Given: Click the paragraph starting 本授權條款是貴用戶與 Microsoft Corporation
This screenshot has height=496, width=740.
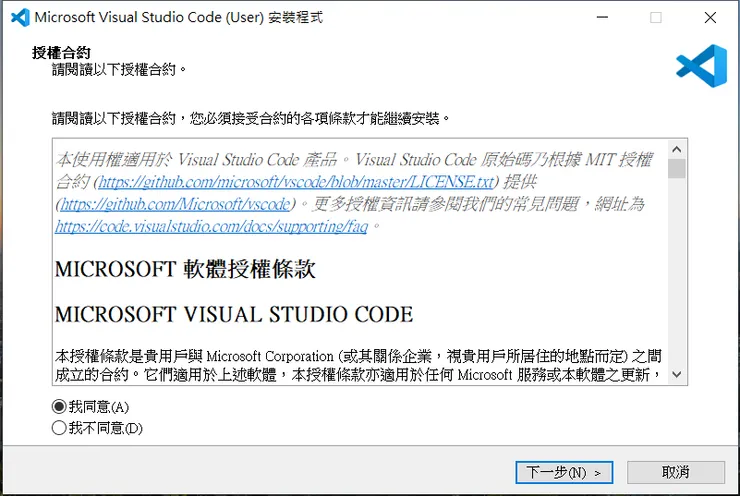Looking at the screenshot, I should click(359, 365).
